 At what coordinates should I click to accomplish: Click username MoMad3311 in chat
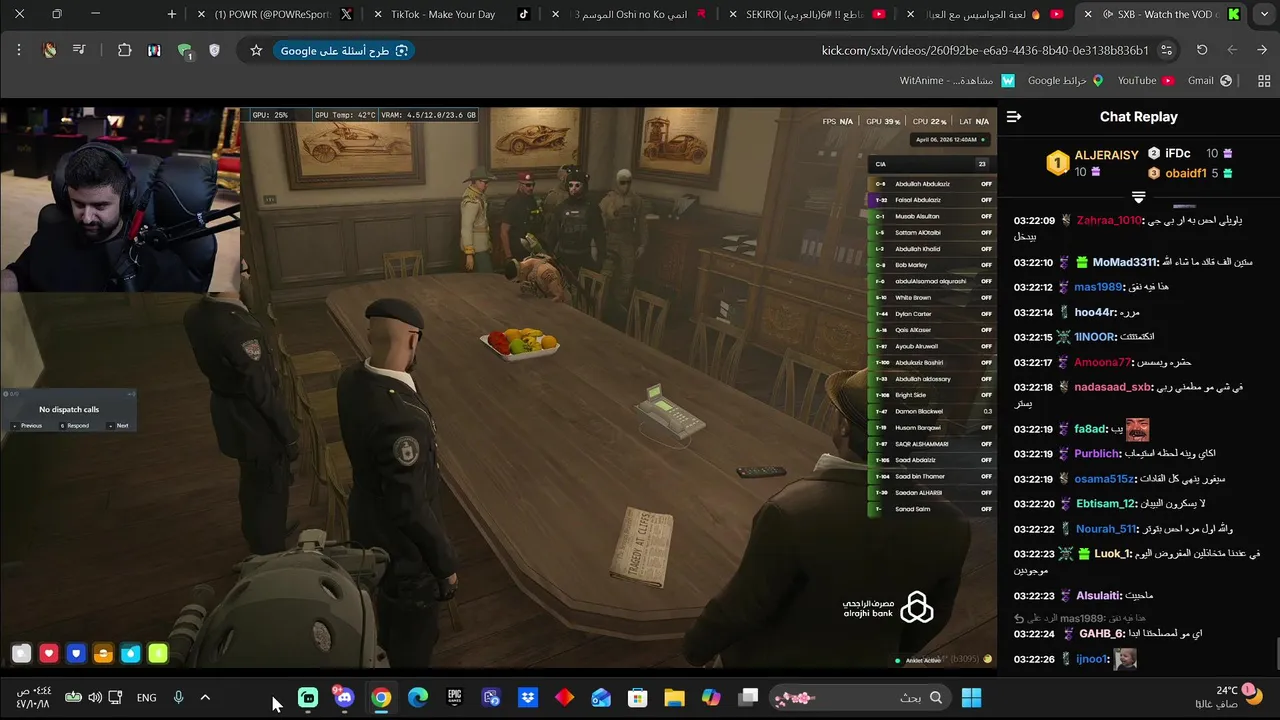tap(1125, 263)
